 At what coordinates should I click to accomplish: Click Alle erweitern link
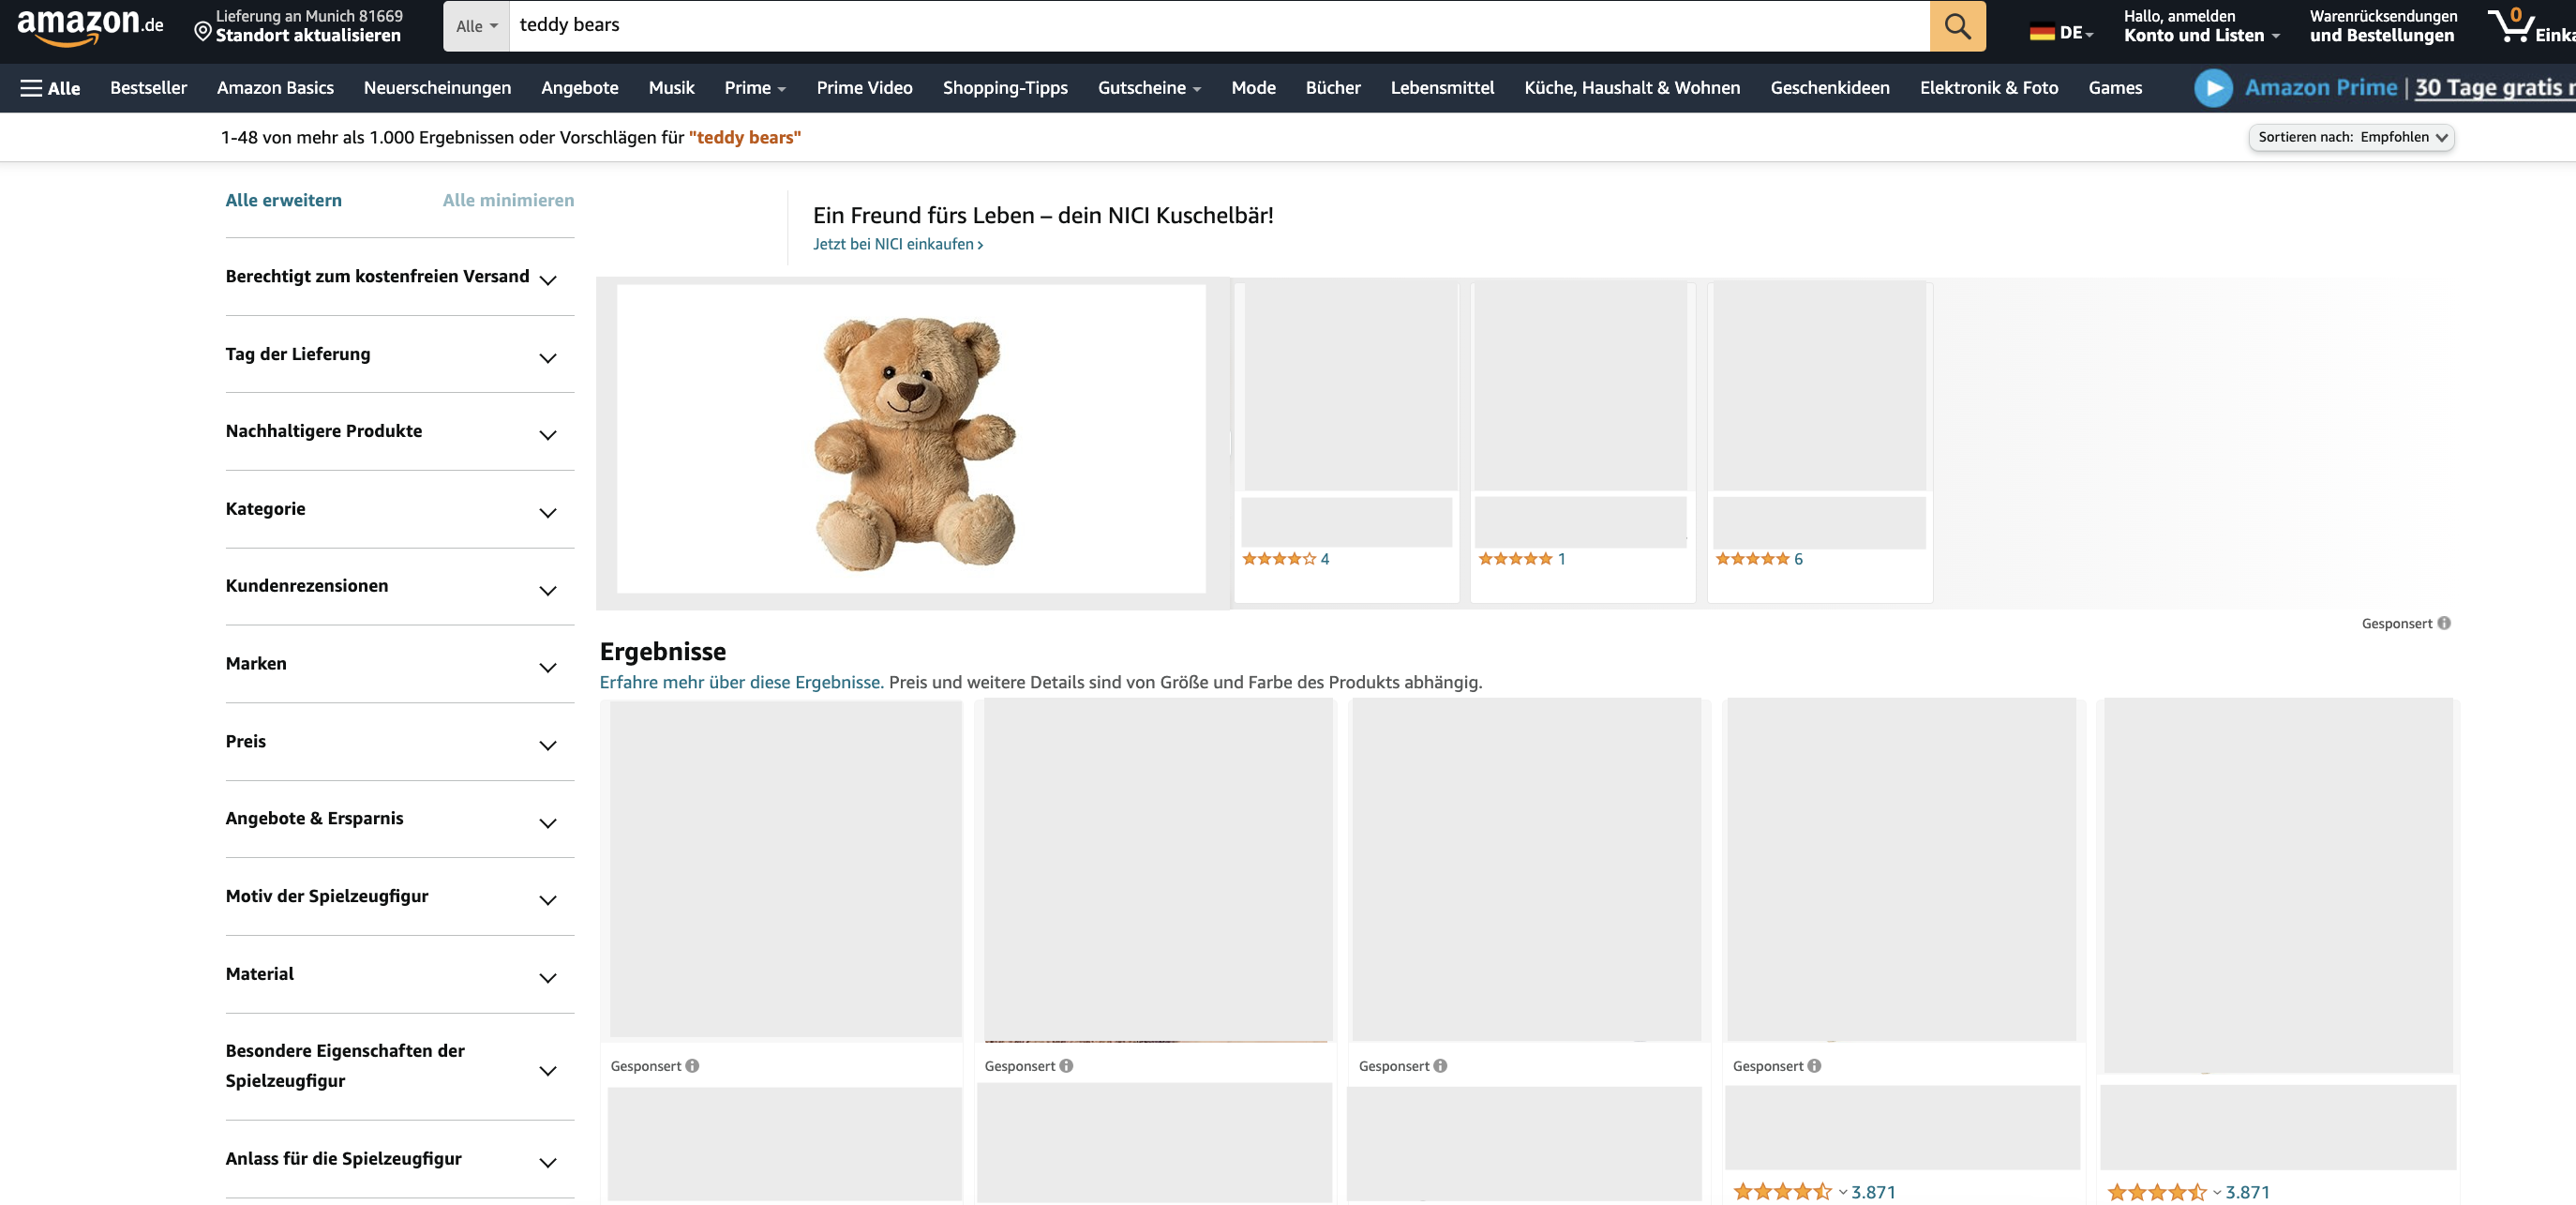[283, 200]
